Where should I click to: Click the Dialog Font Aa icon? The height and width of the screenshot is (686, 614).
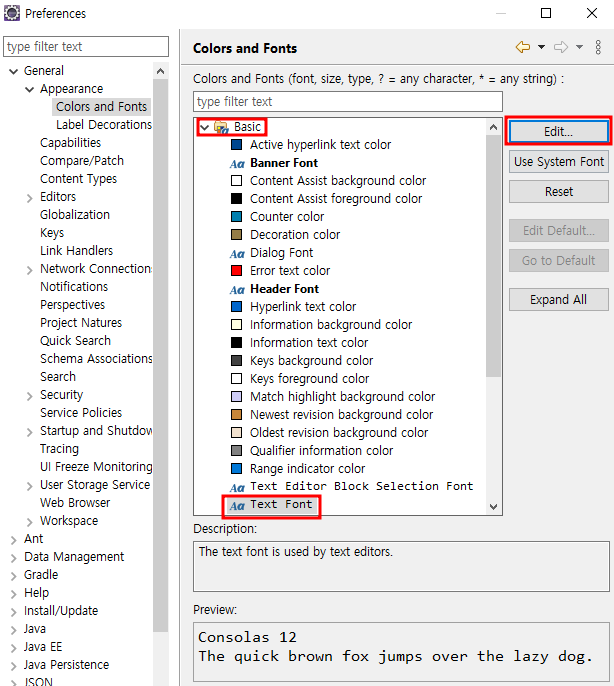[x=237, y=253]
